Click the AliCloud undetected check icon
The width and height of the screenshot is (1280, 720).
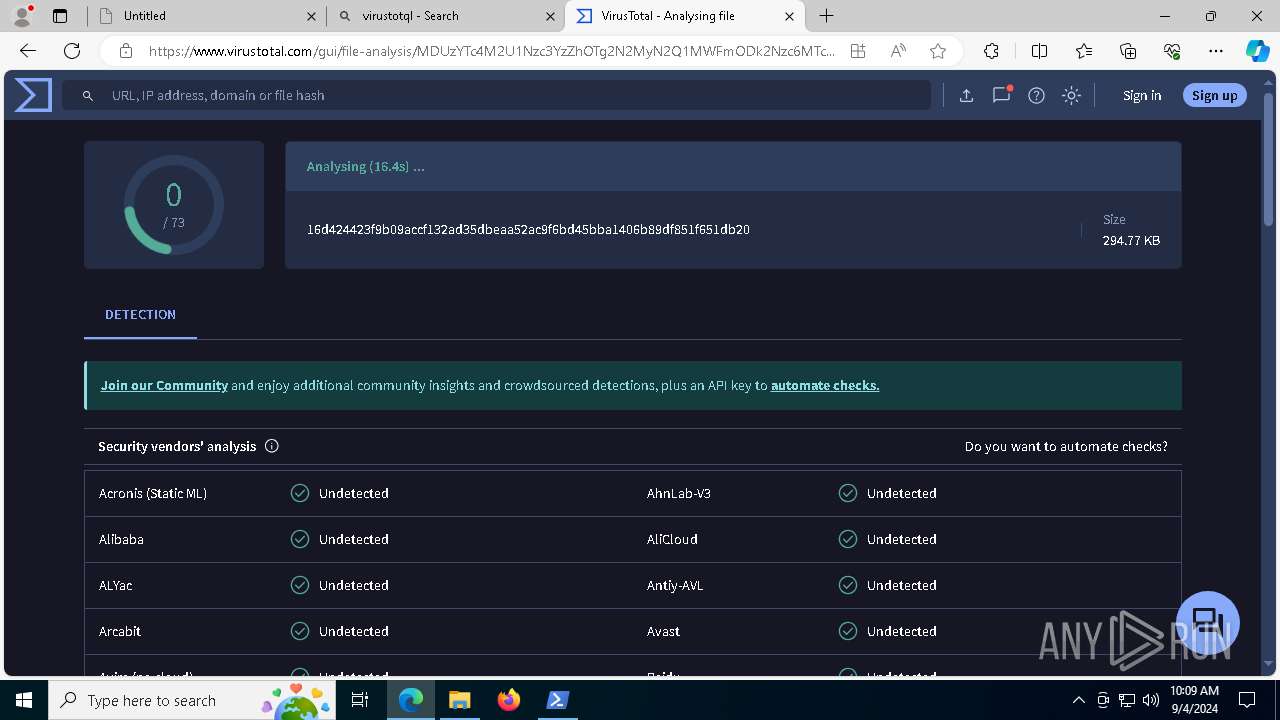(848, 539)
